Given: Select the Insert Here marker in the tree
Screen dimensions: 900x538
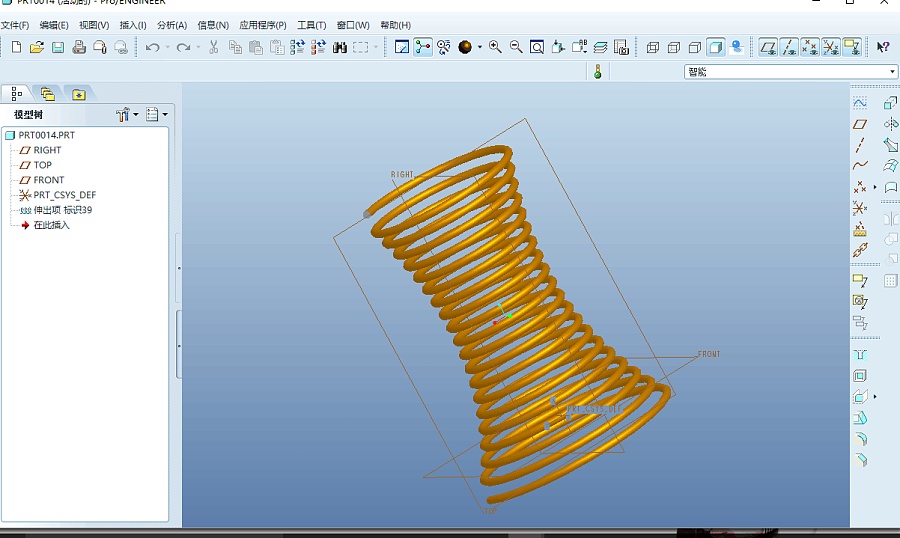Looking at the screenshot, I should pyautogui.click(x=51, y=225).
